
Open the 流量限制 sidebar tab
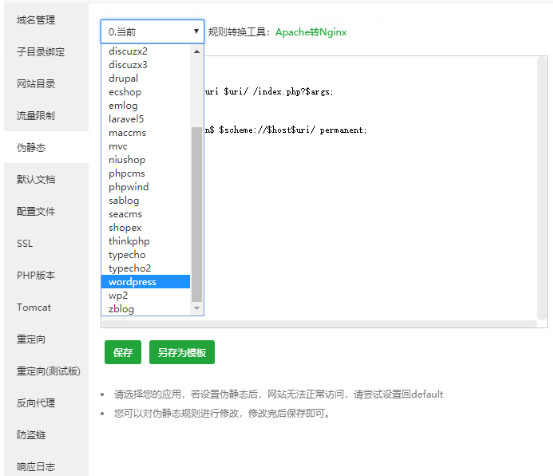tap(46, 115)
